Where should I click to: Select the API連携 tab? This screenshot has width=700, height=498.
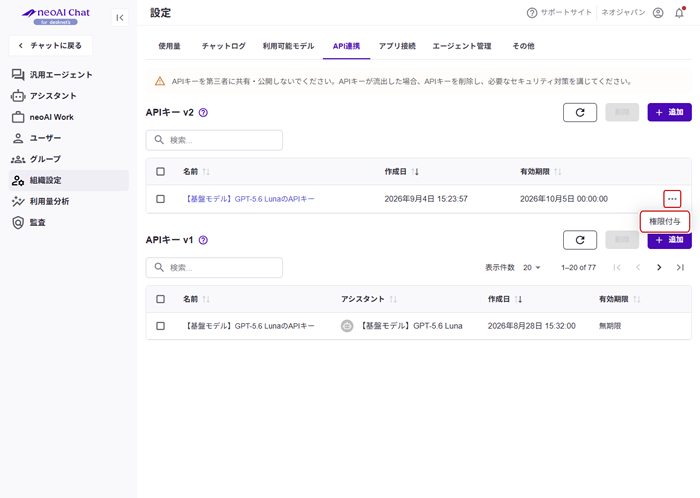(346, 46)
